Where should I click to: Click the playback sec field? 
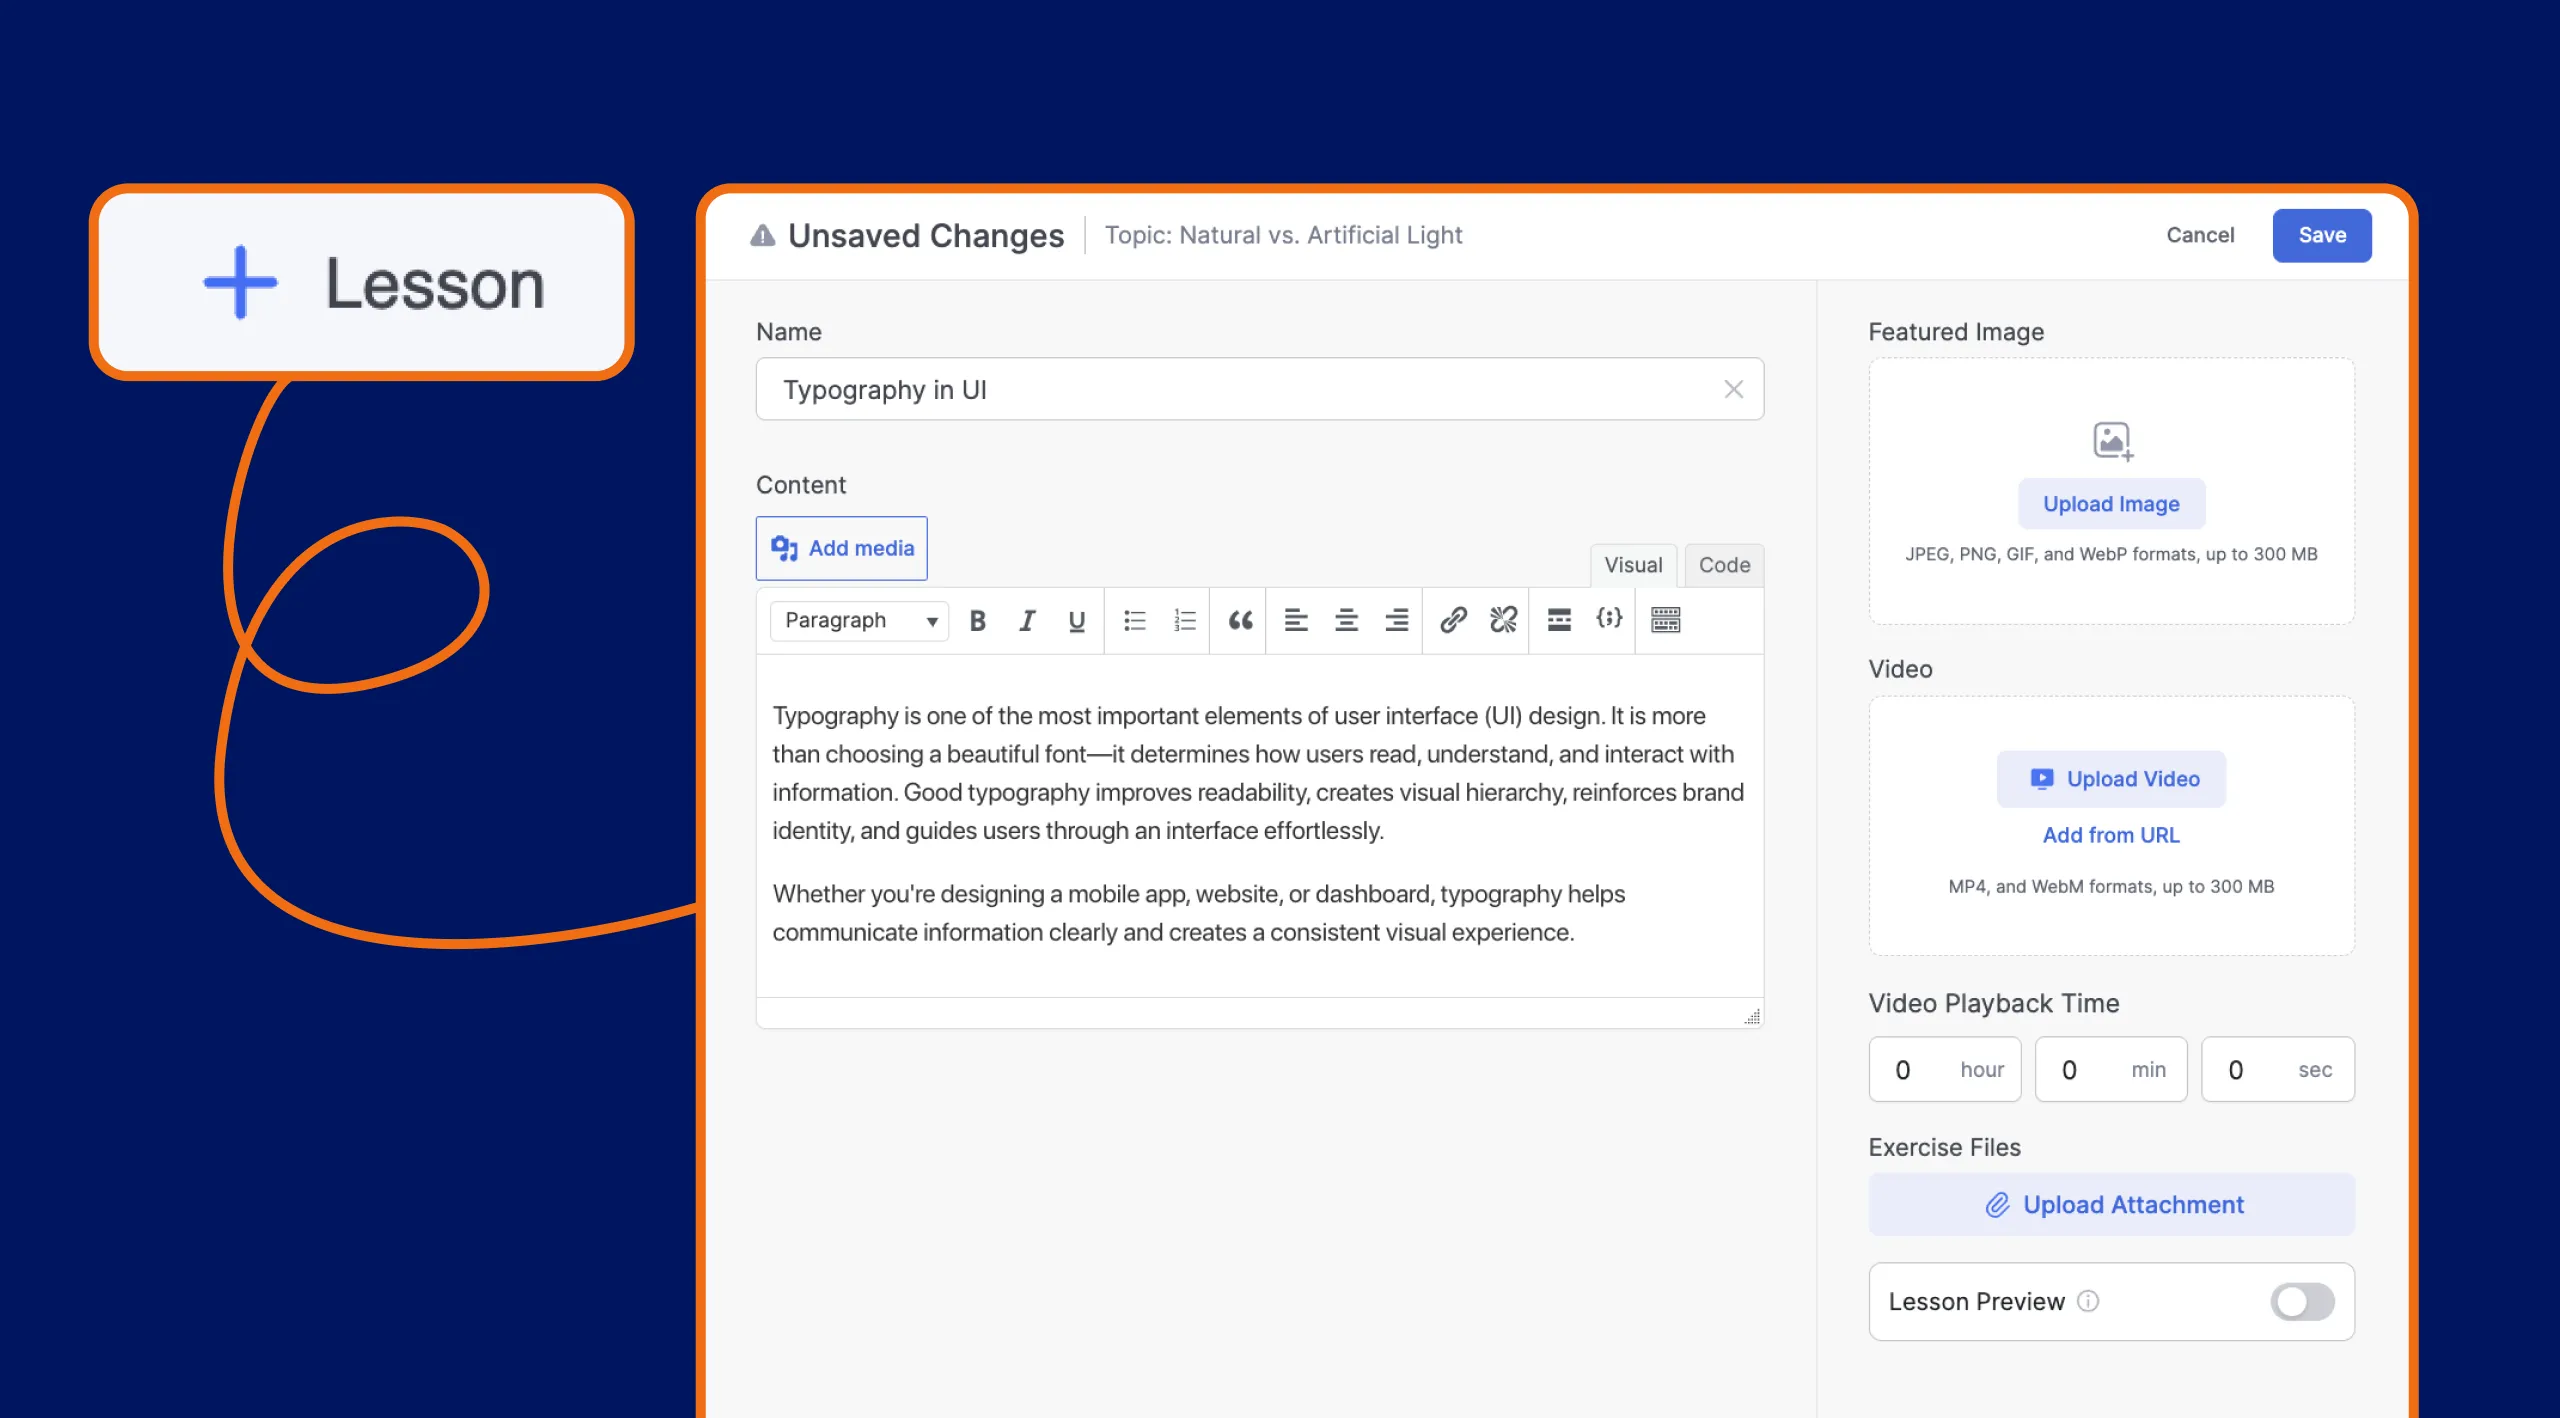click(x=2277, y=1070)
